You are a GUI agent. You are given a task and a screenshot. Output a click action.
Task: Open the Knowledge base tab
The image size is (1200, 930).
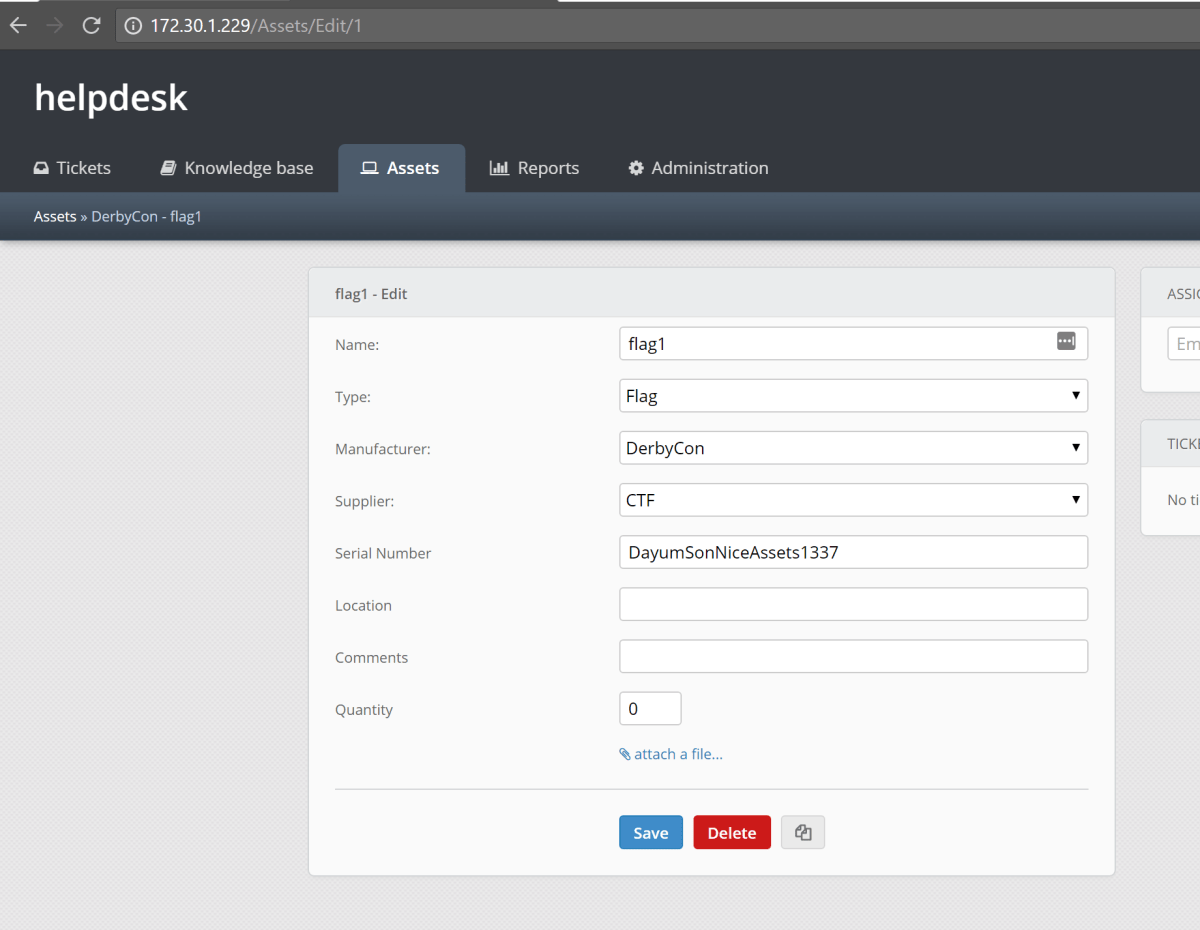tap(237, 168)
